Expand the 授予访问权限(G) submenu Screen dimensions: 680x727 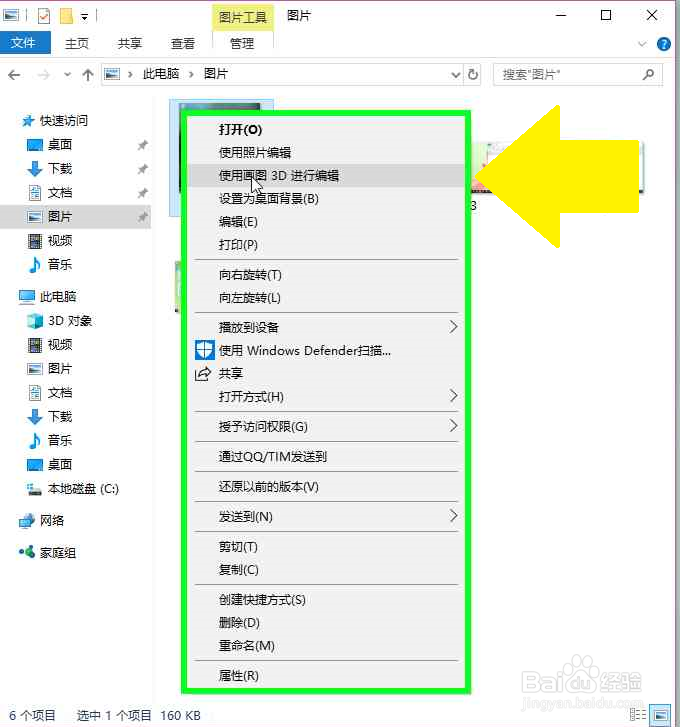pos(326,427)
